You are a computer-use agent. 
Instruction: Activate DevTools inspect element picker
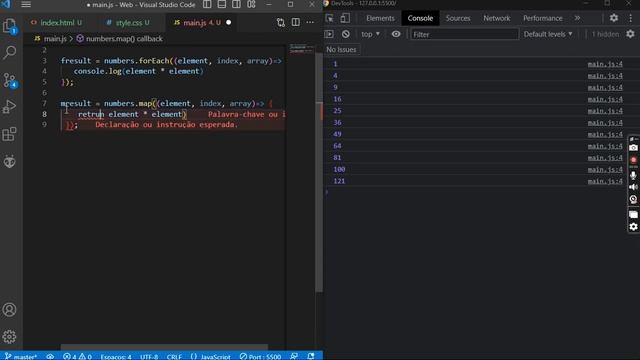point(329,18)
